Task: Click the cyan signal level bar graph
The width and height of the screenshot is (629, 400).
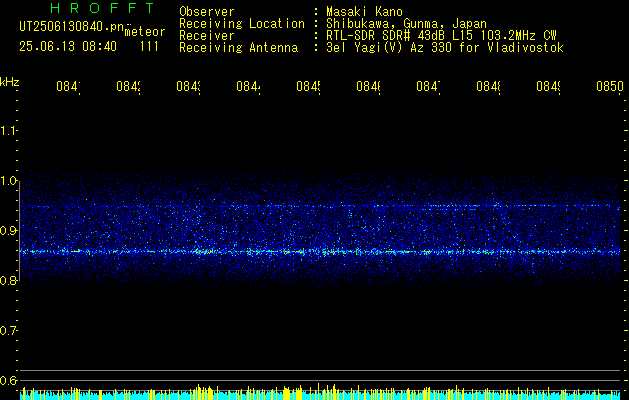Action: (x=320, y=394)
